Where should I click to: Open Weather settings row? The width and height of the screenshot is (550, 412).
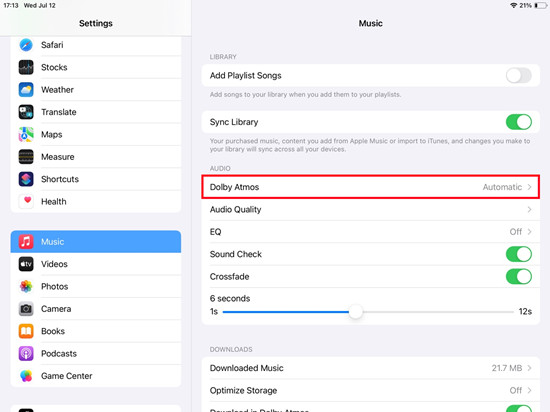point(96,90)
